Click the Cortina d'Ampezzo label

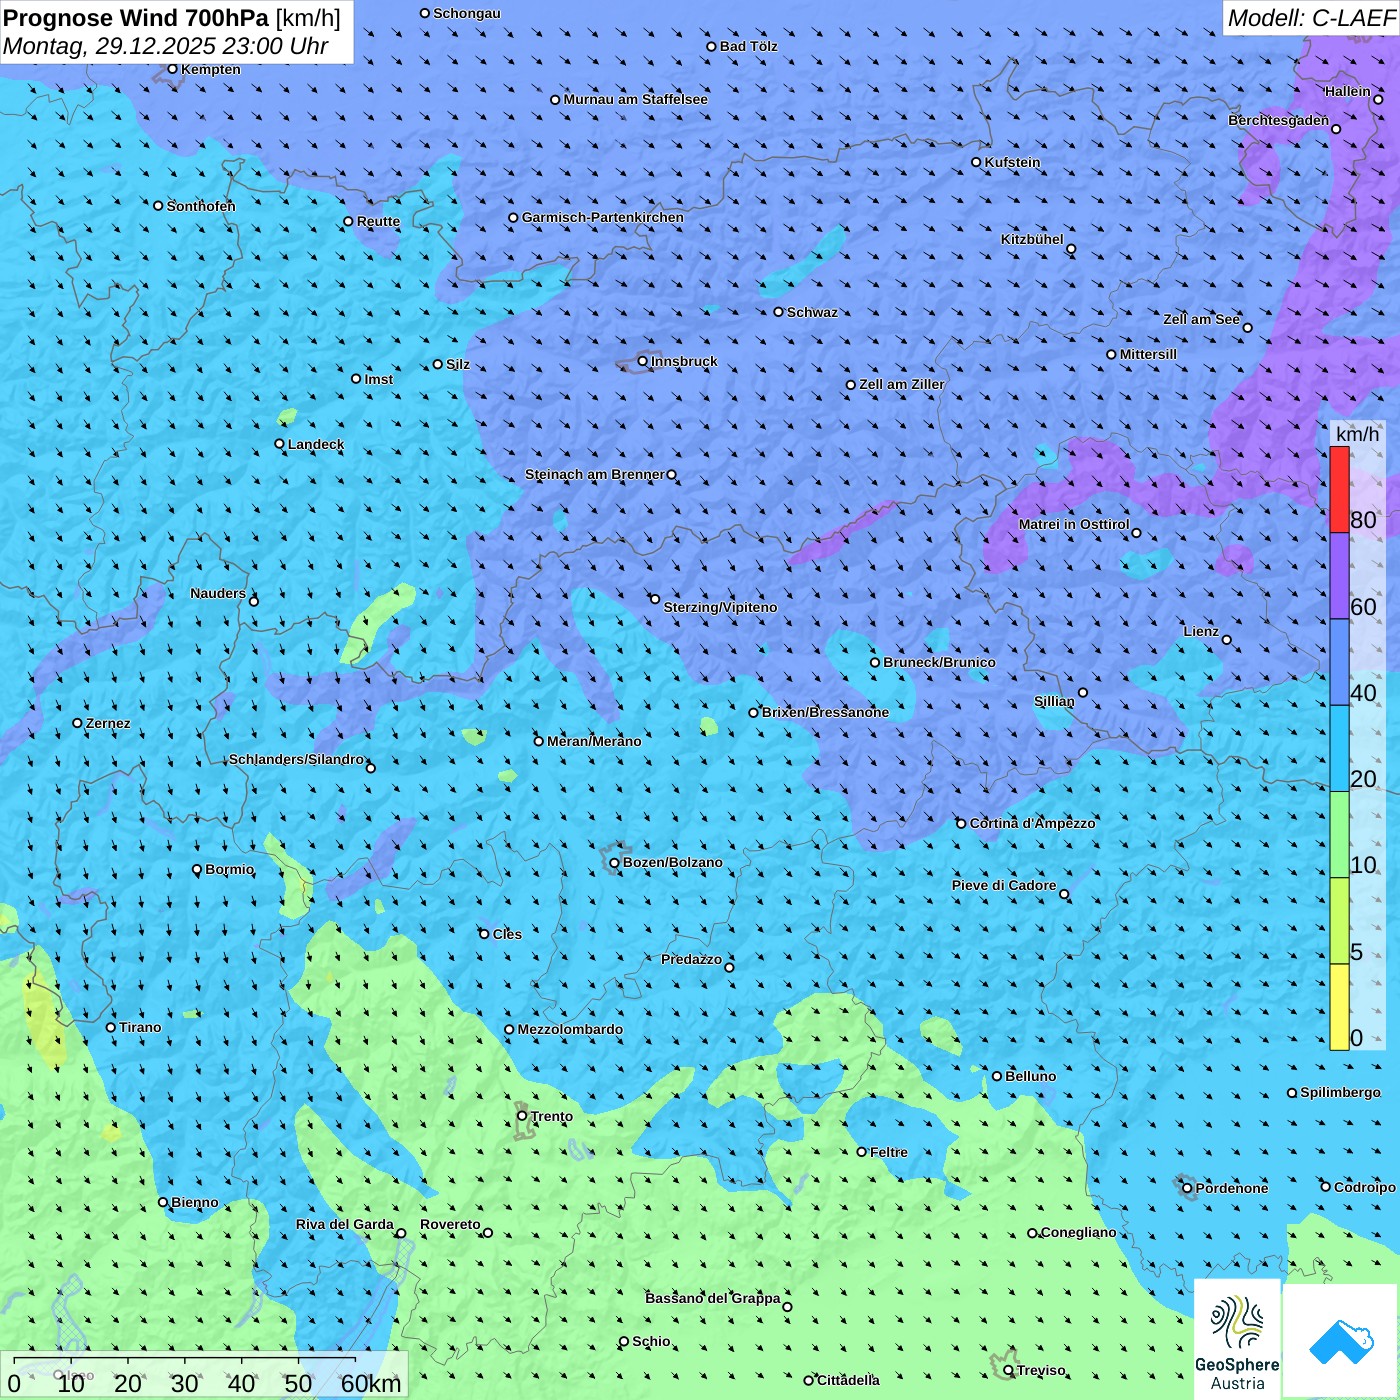point(1032,823)
